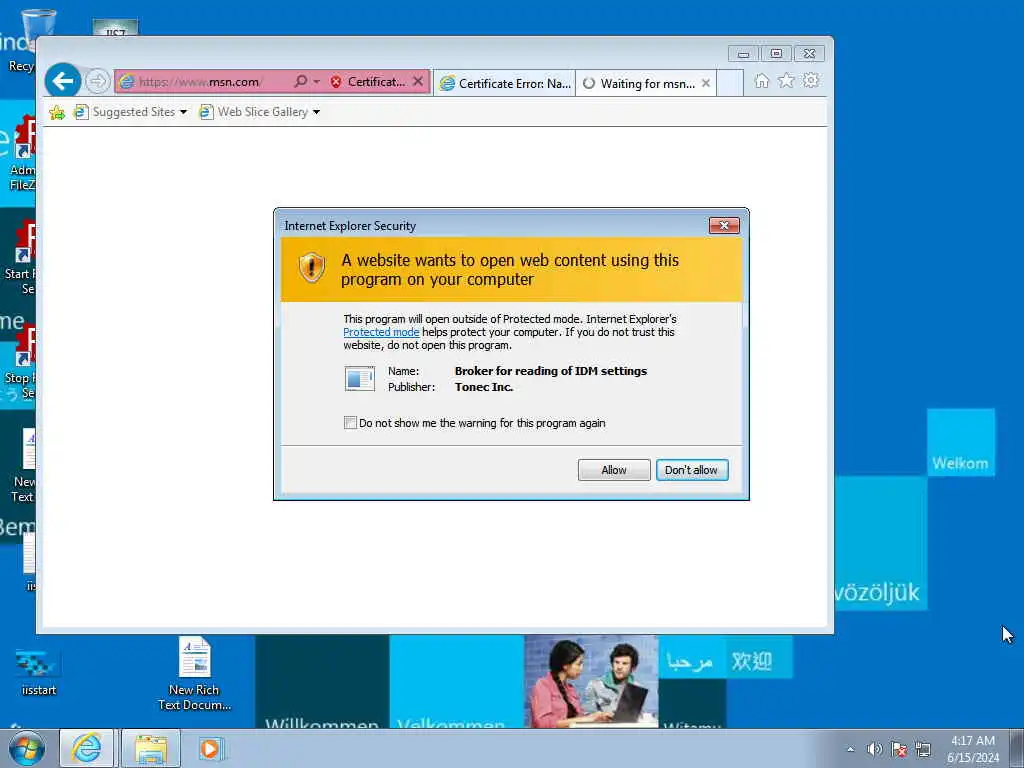Click the Forward arrow in Internet Explorer
This screenshot has height=768, width=1024.
(x=98, y=82)
